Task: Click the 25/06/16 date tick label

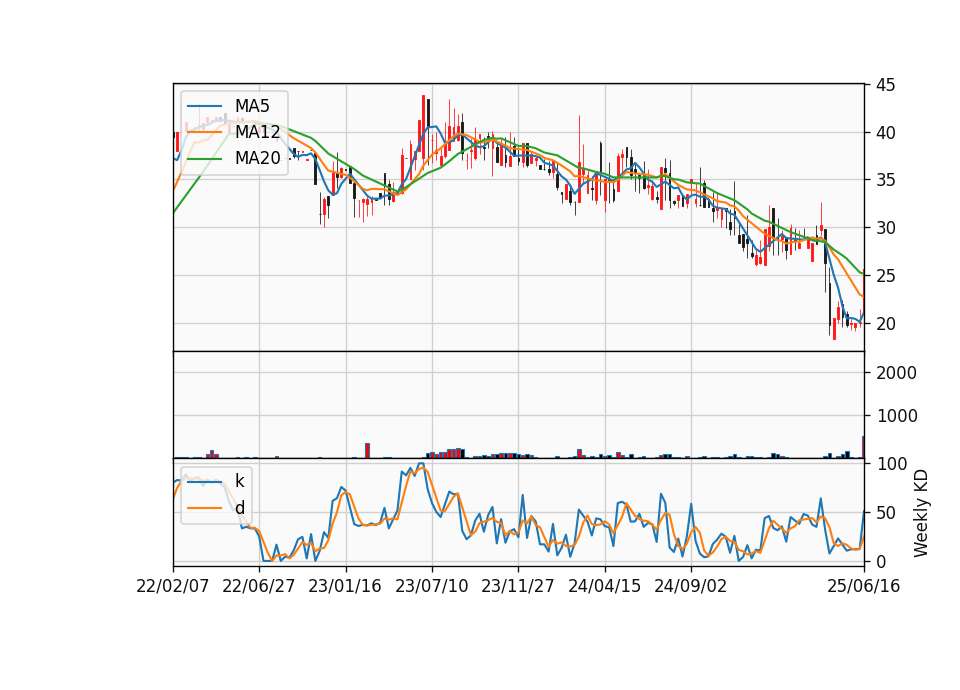Action: (864, 586)
